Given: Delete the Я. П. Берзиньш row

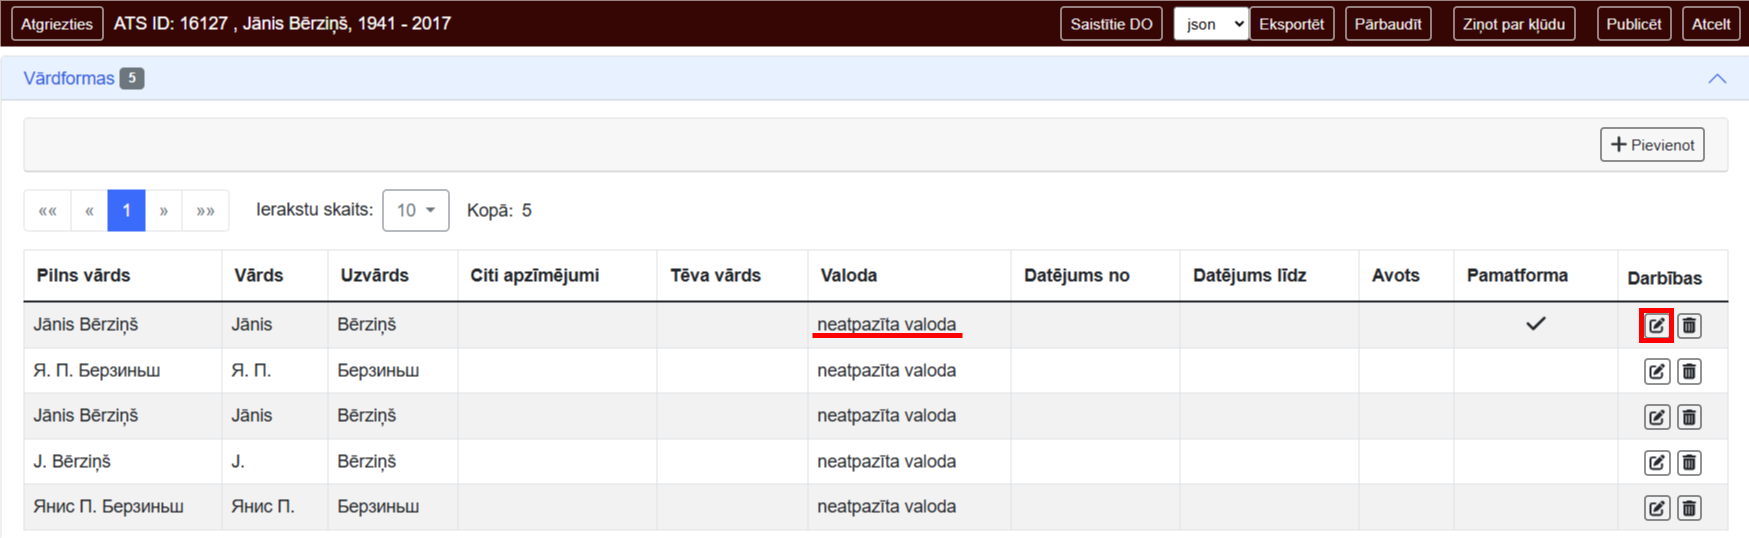Looking at the screenshot, I should pos(1689,372).
